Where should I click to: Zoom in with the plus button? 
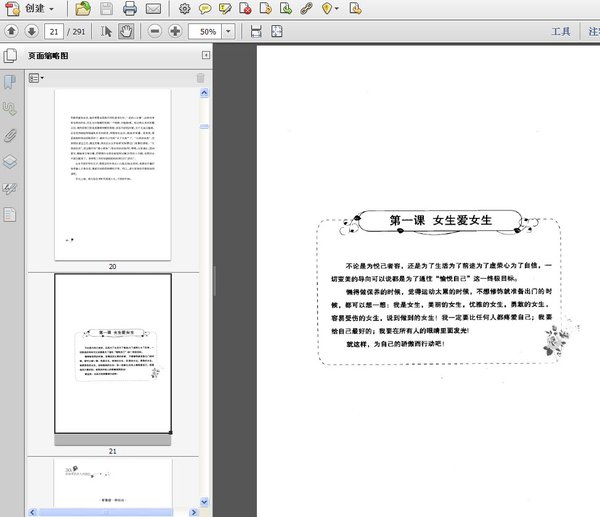click(175, 31)
